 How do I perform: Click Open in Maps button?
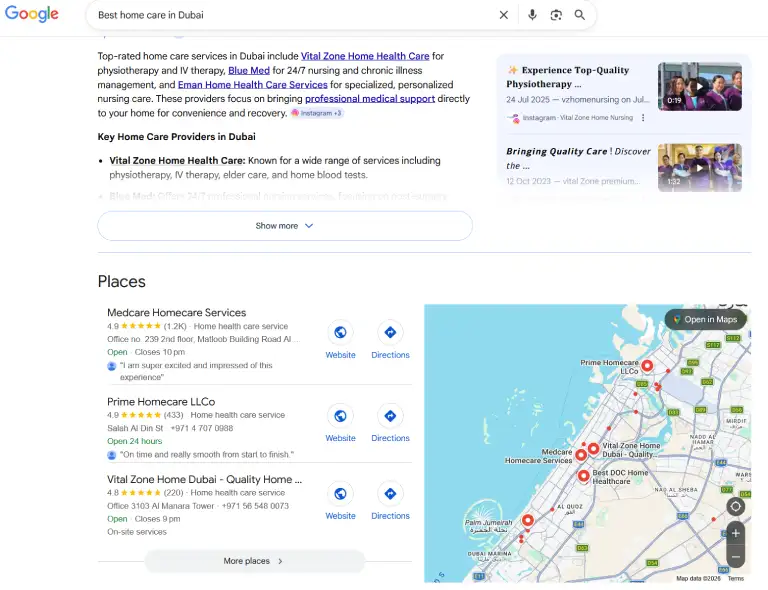pyautogui.click(x=705, y=320)
